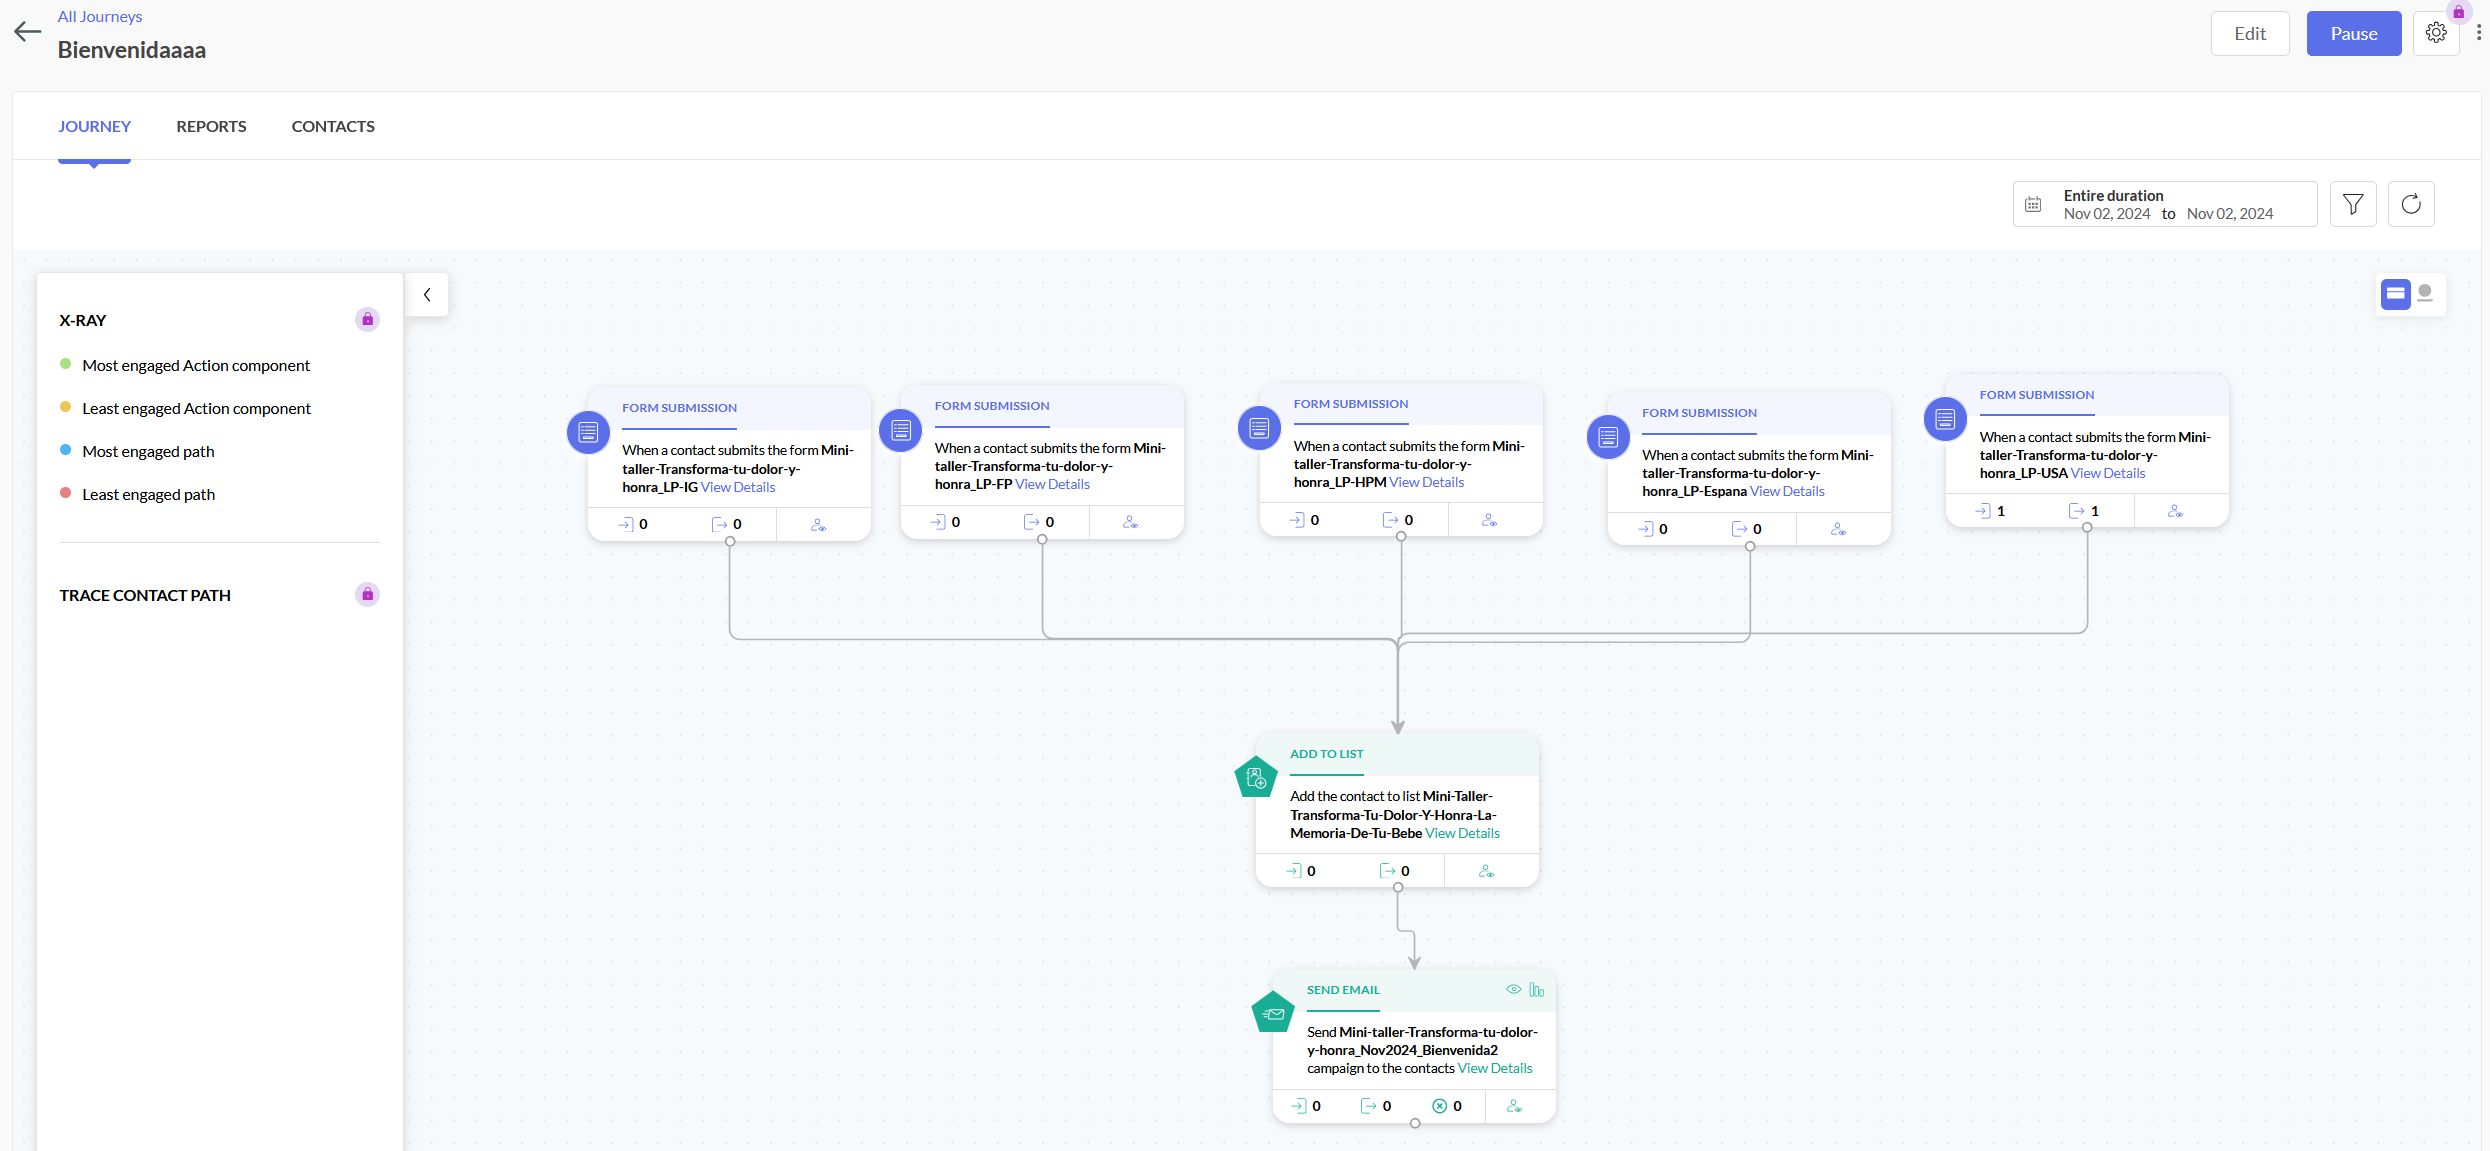Click the back arrow to All Journeys
2490x1151 pixels.
(x=27, y=32)
